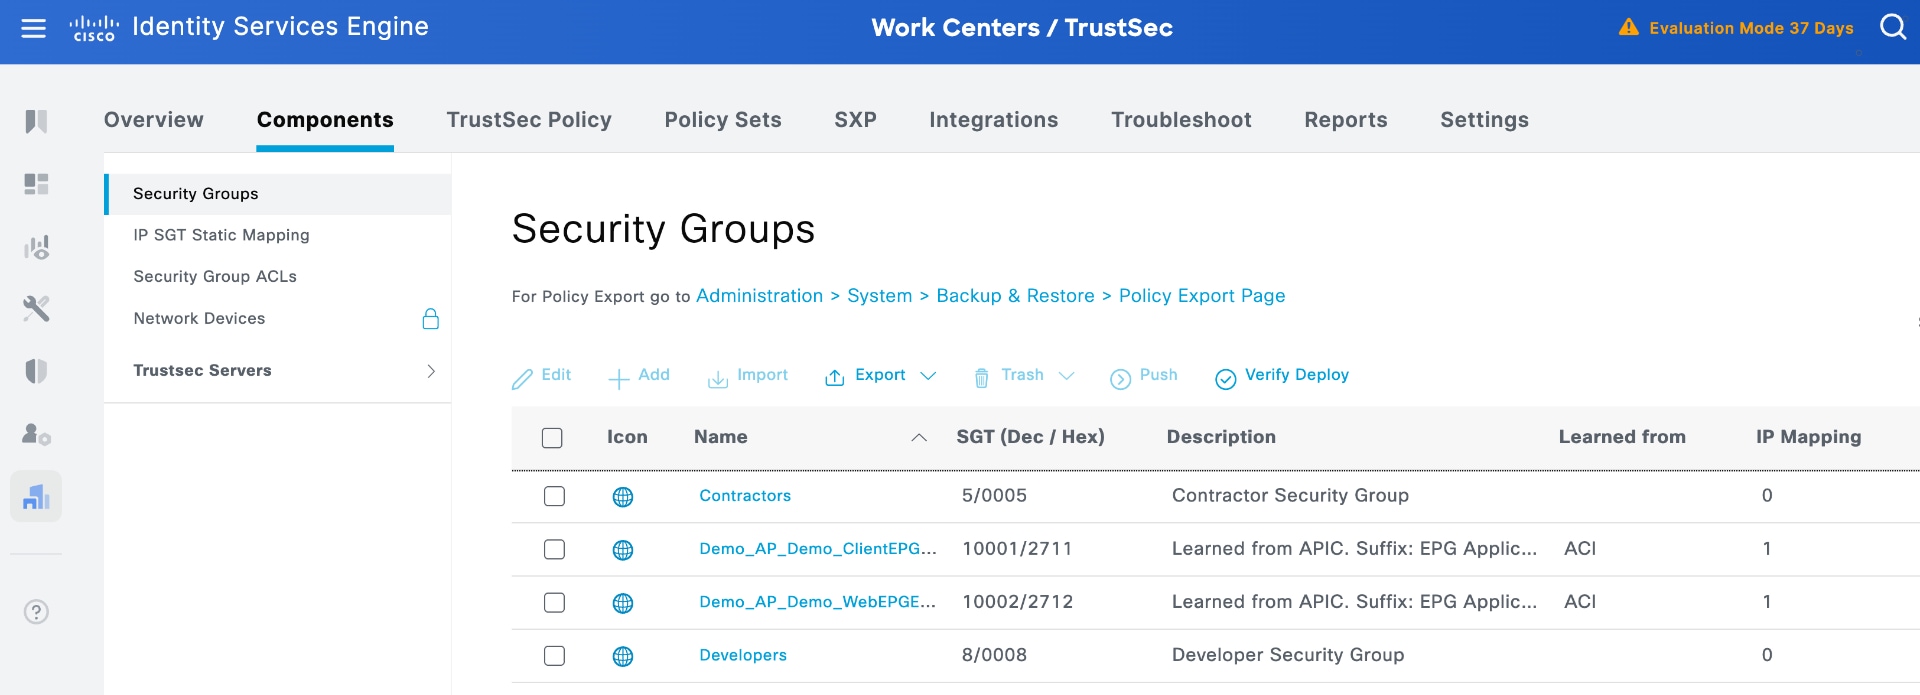The height and width of the screenshot is (695, 1920).
Task: Click the user administration sidebar icon
Action: pos(36,434)
